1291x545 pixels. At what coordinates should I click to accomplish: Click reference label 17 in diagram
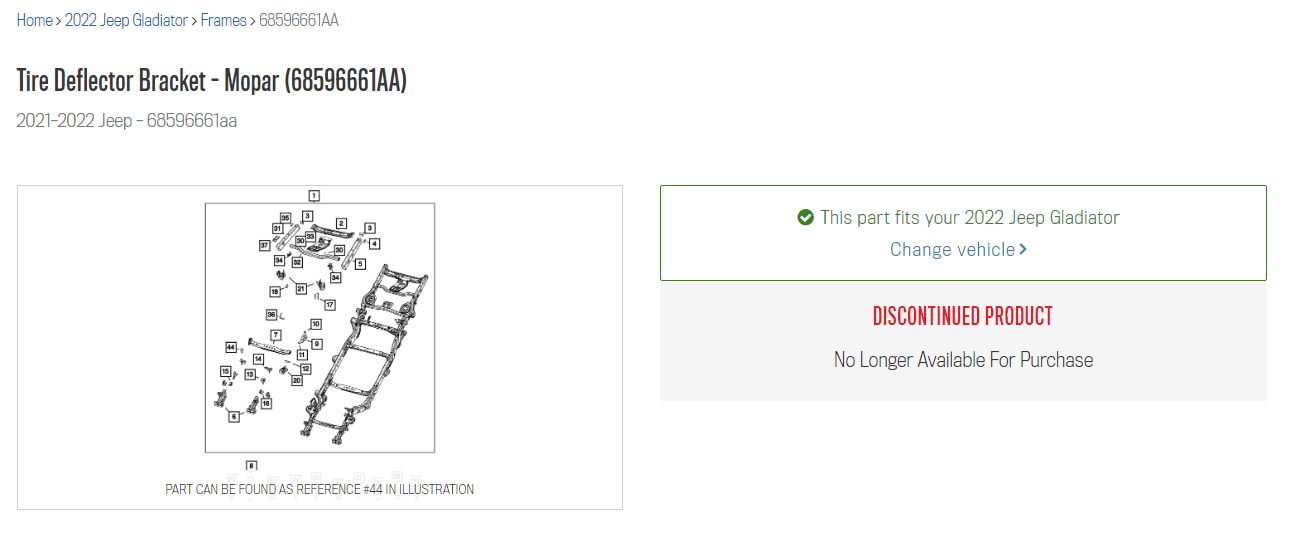click(x=329, y=304)
